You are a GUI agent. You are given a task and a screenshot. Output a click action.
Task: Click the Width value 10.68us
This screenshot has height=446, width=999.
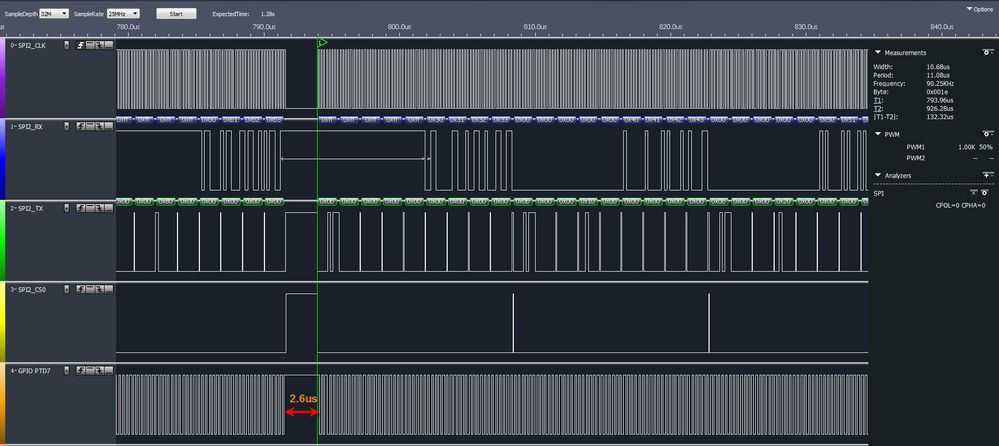point(938,67)
